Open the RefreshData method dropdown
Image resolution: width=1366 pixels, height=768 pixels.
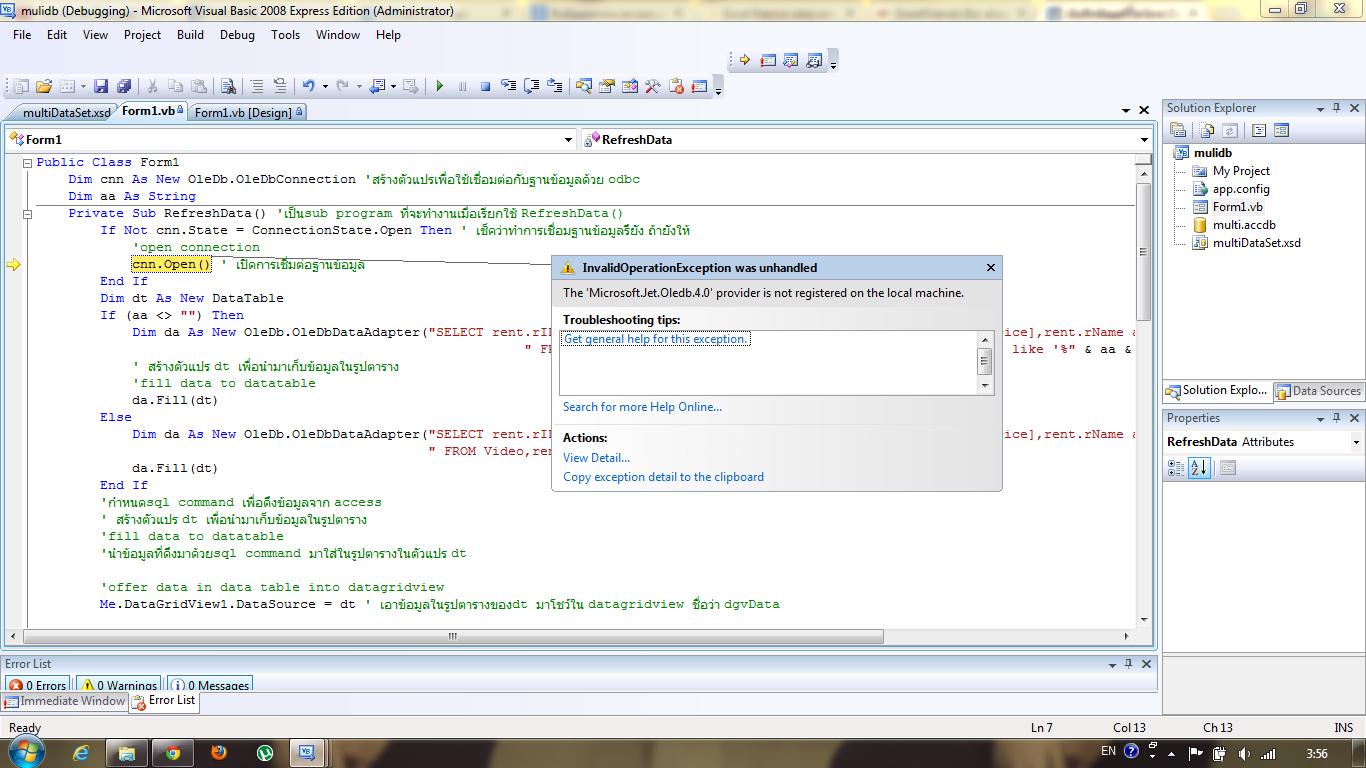(1144, 140)
